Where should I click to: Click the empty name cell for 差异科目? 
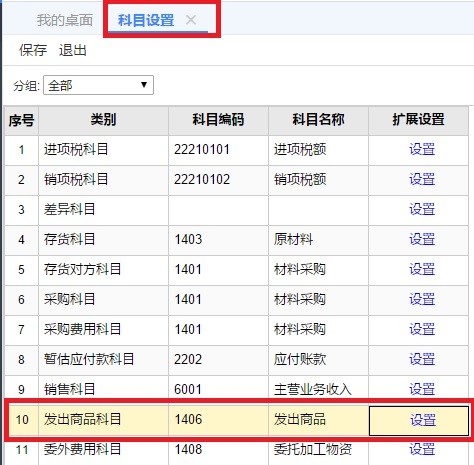pyautogui.click(x=318, y=210)
